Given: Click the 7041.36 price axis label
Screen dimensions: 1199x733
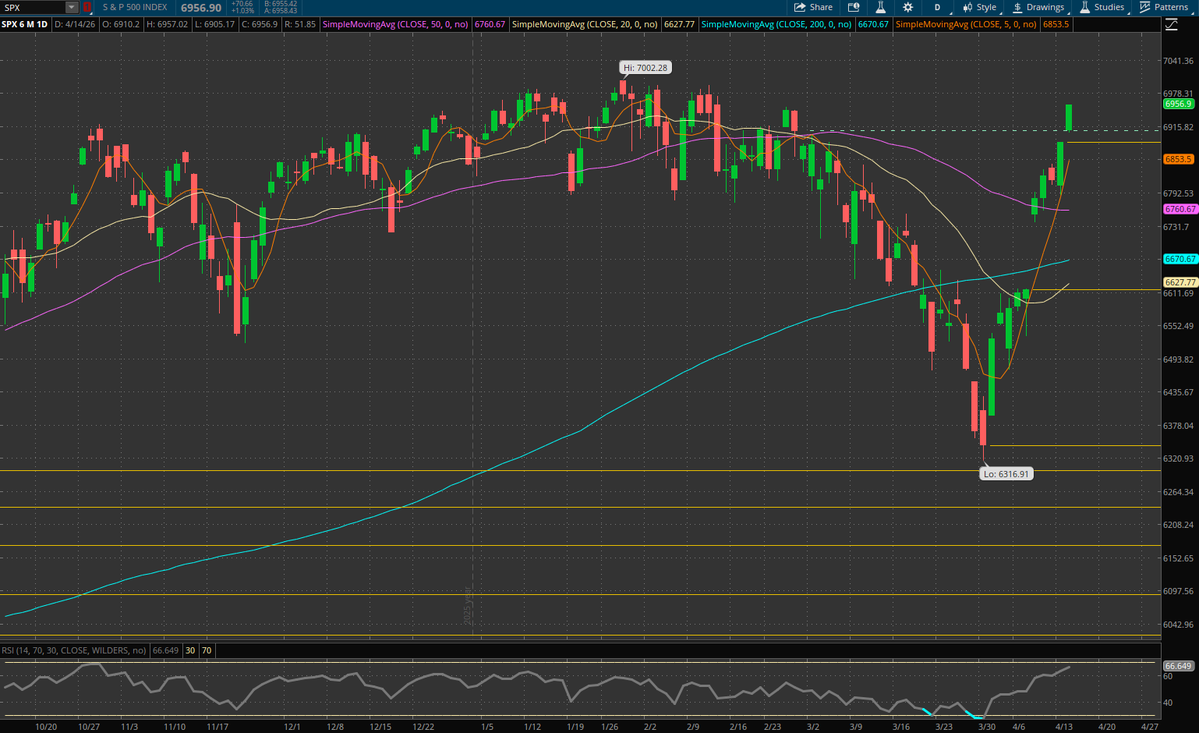Looking at the screenshot, I should (1178, 60).
